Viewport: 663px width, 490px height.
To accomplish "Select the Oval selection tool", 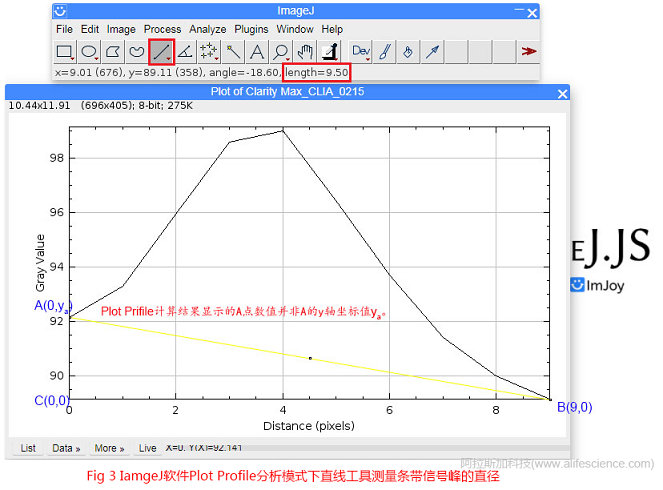I will pos(89,50).
